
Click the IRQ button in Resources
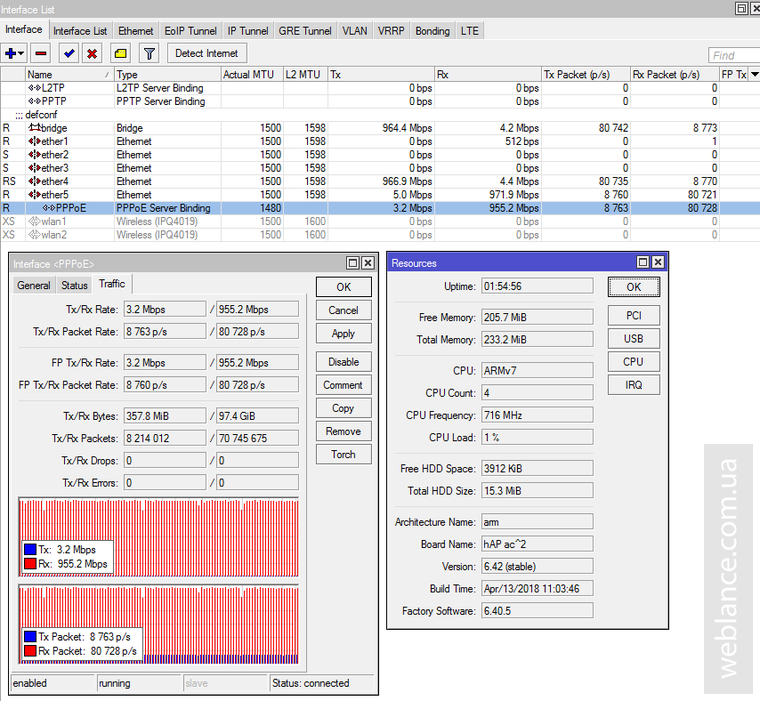633,384
